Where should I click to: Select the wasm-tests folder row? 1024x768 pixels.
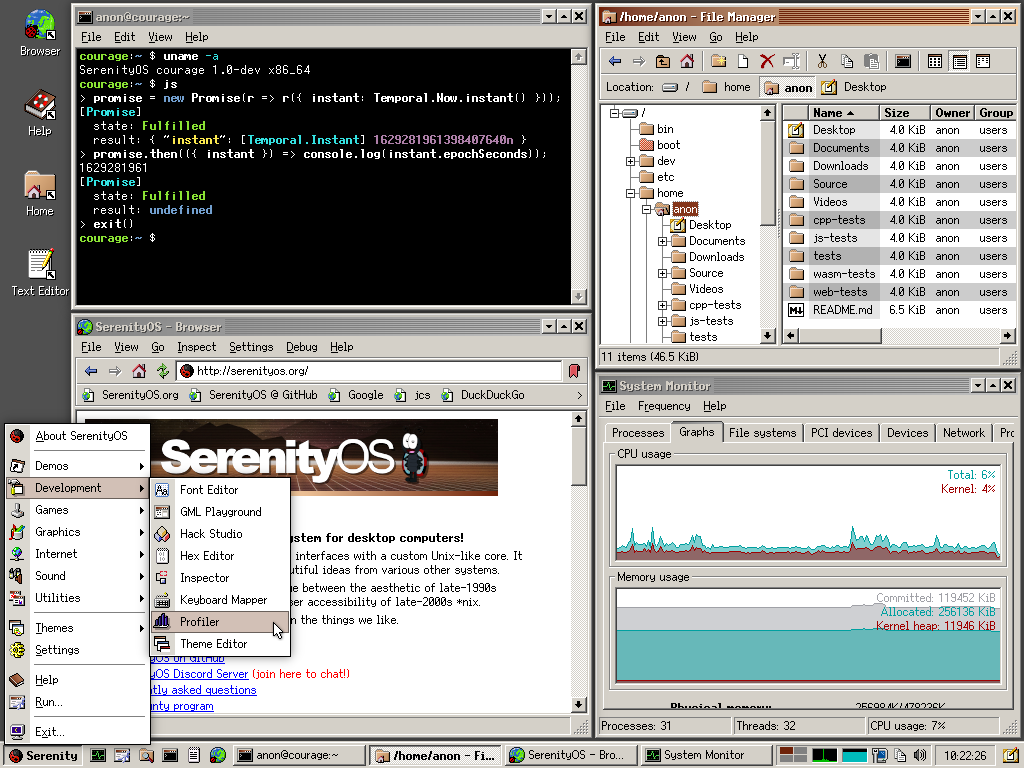pyautogui.click(x=900, y=274)
